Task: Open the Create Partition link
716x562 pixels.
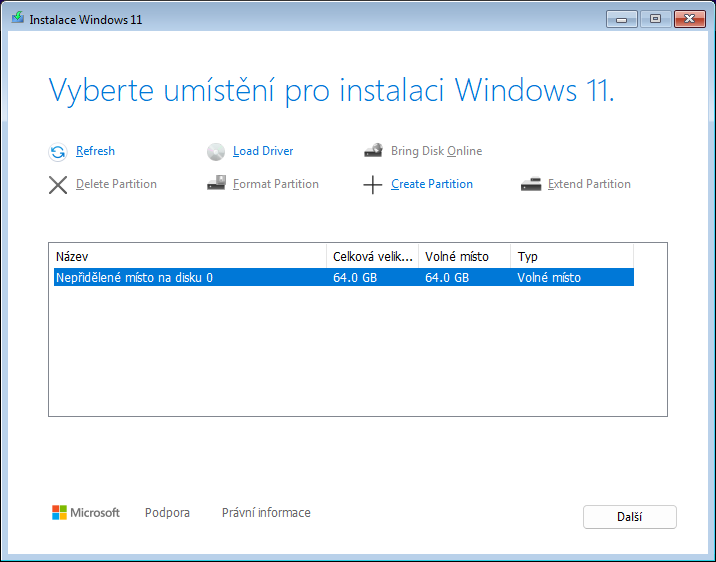Action: [x=432, y=184]
